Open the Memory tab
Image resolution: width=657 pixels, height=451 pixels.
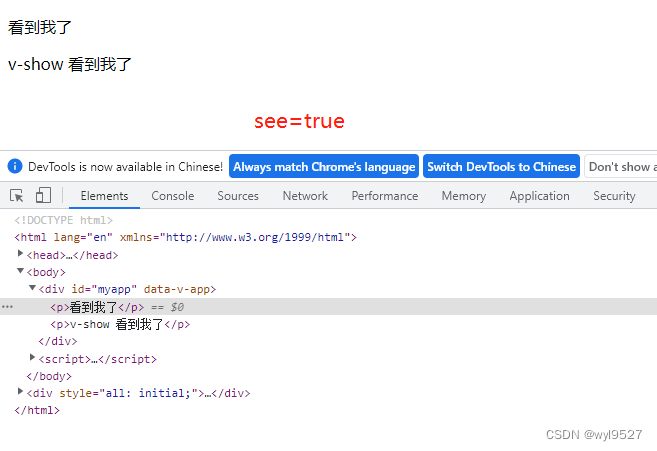[x=463, y=196]
